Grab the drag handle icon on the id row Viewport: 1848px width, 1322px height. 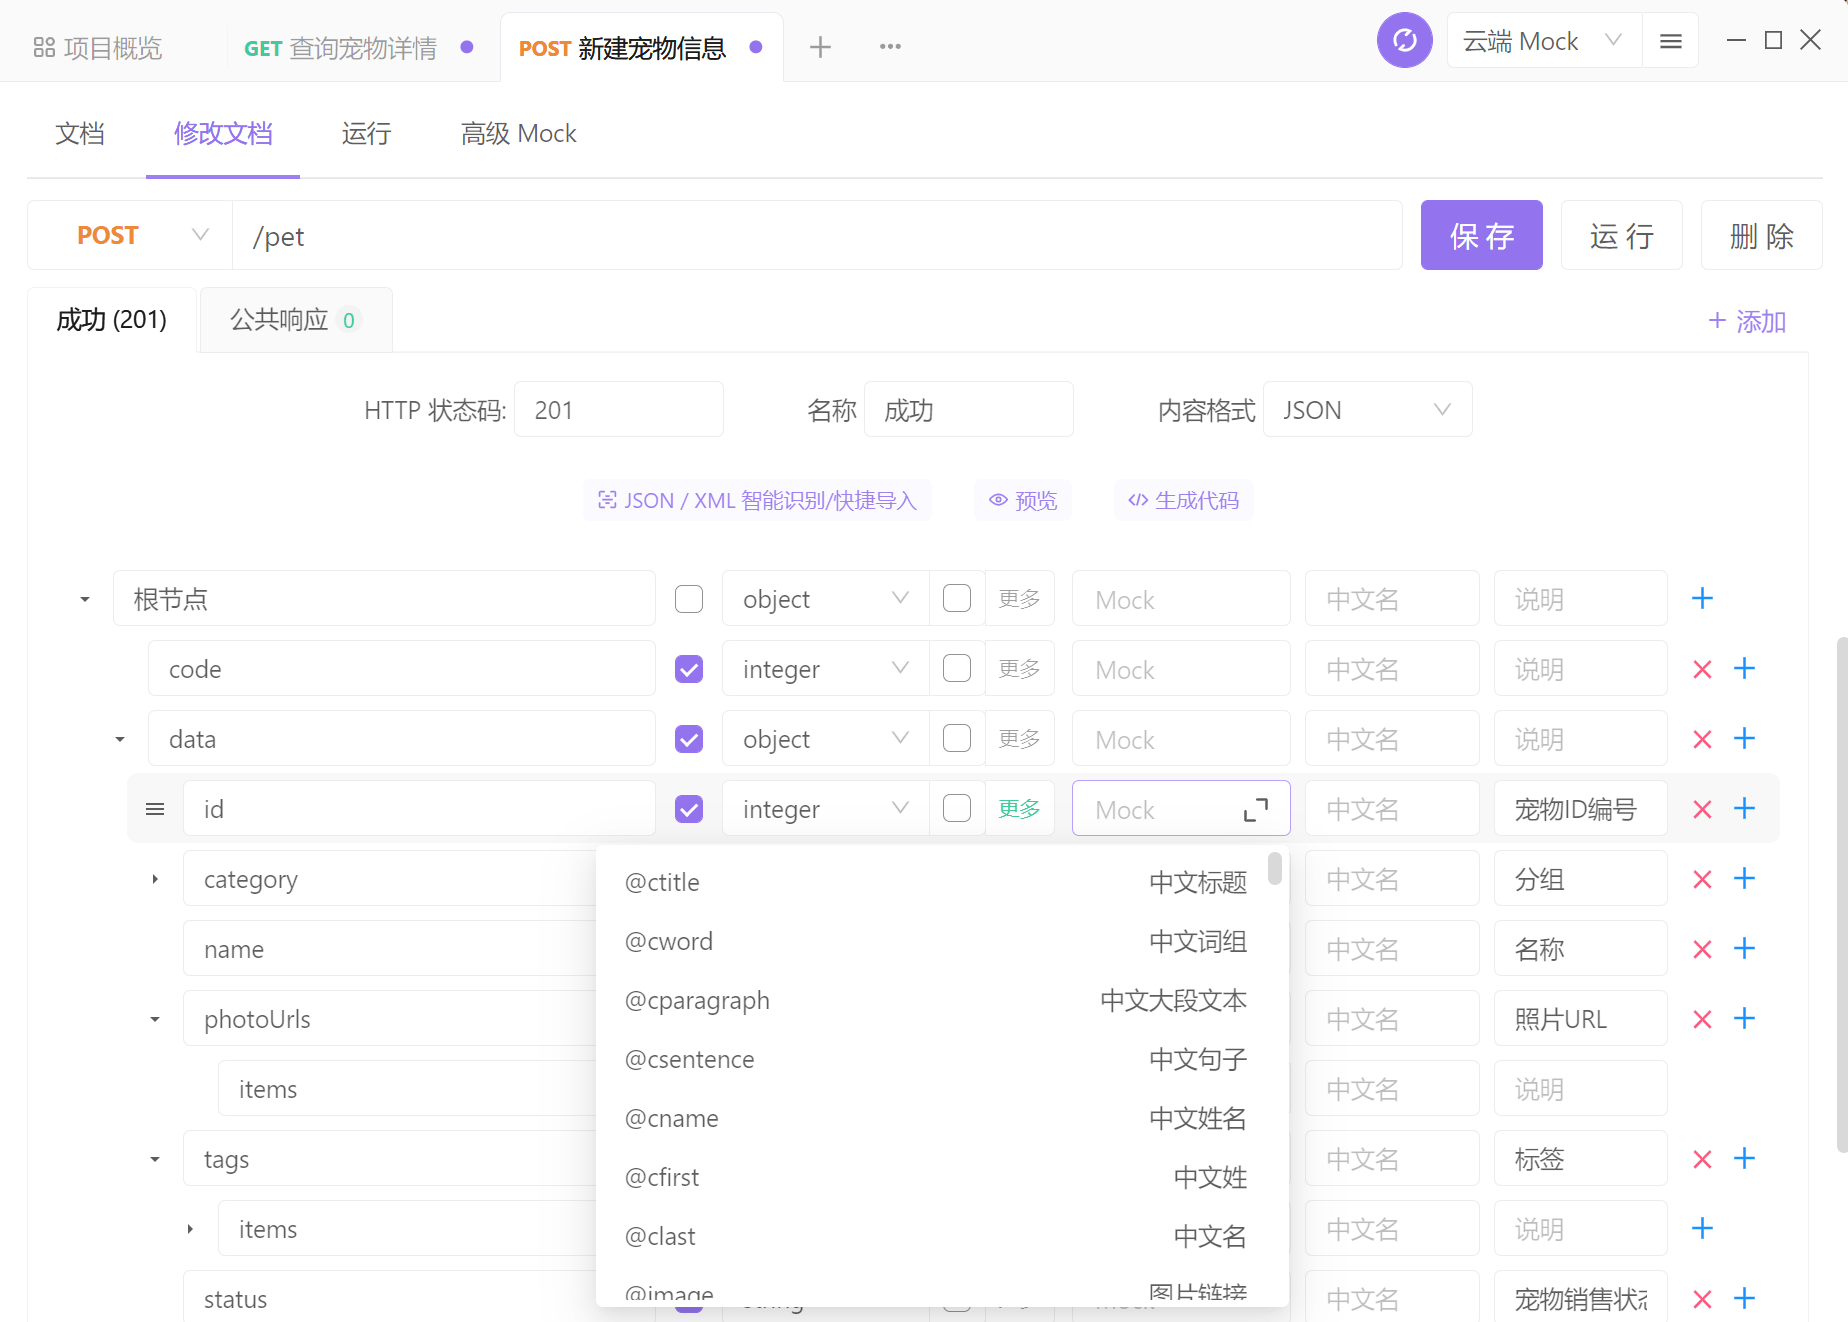point(155,808)
